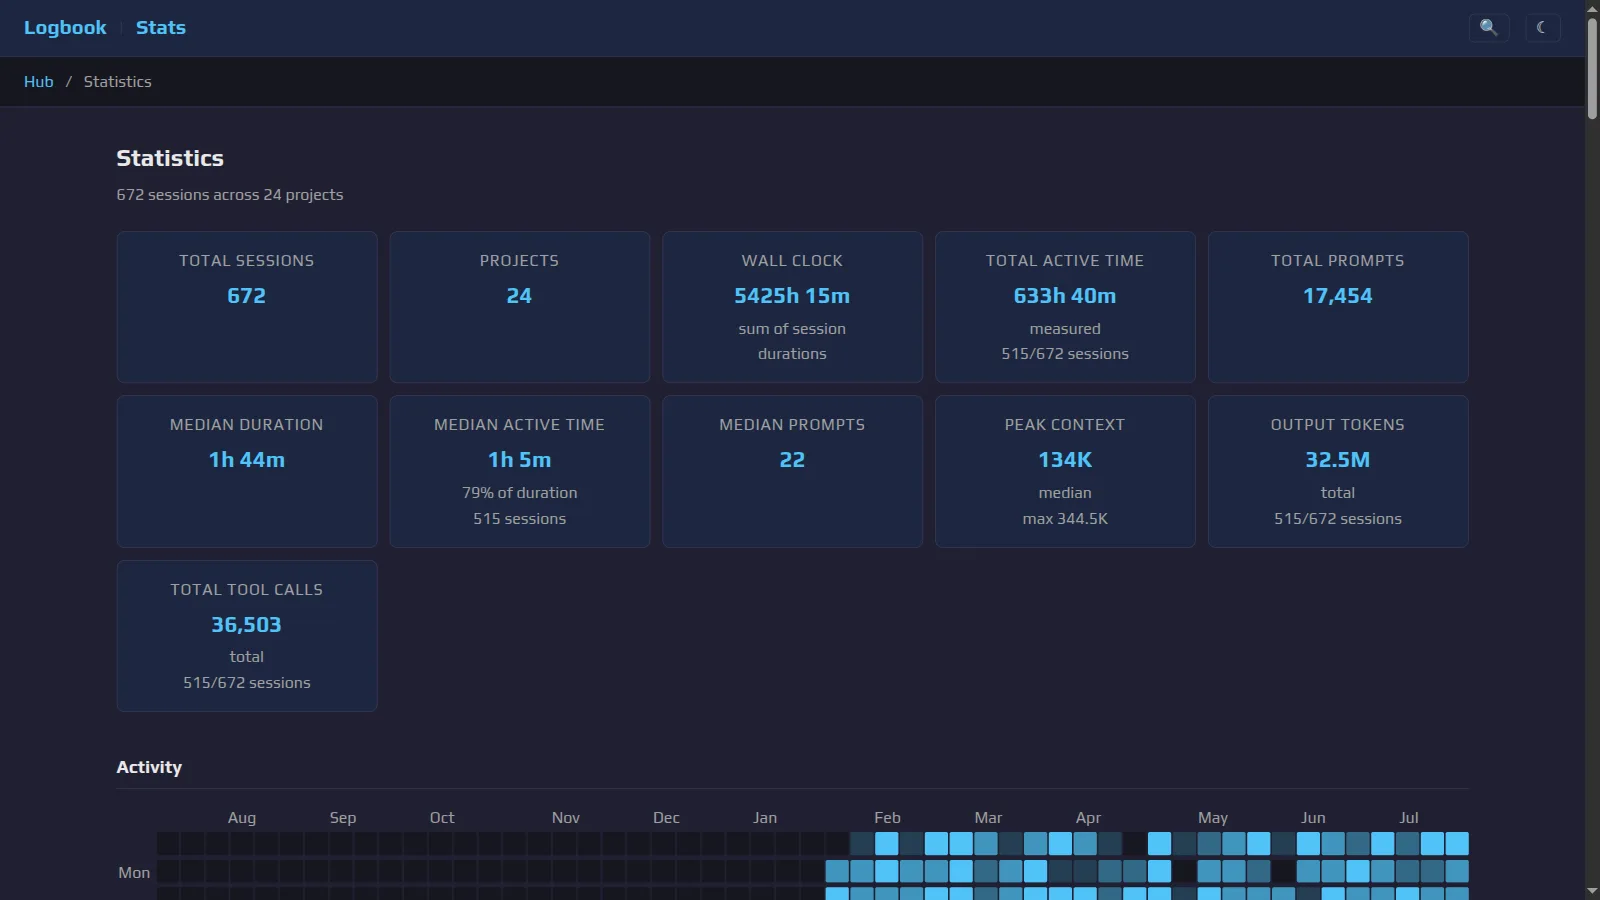The height and width of the screenshot is (900, 1600).
Task: Click Total Active Time value 633h 40m
Action: pyautogui.click(x=1065, y=296)
